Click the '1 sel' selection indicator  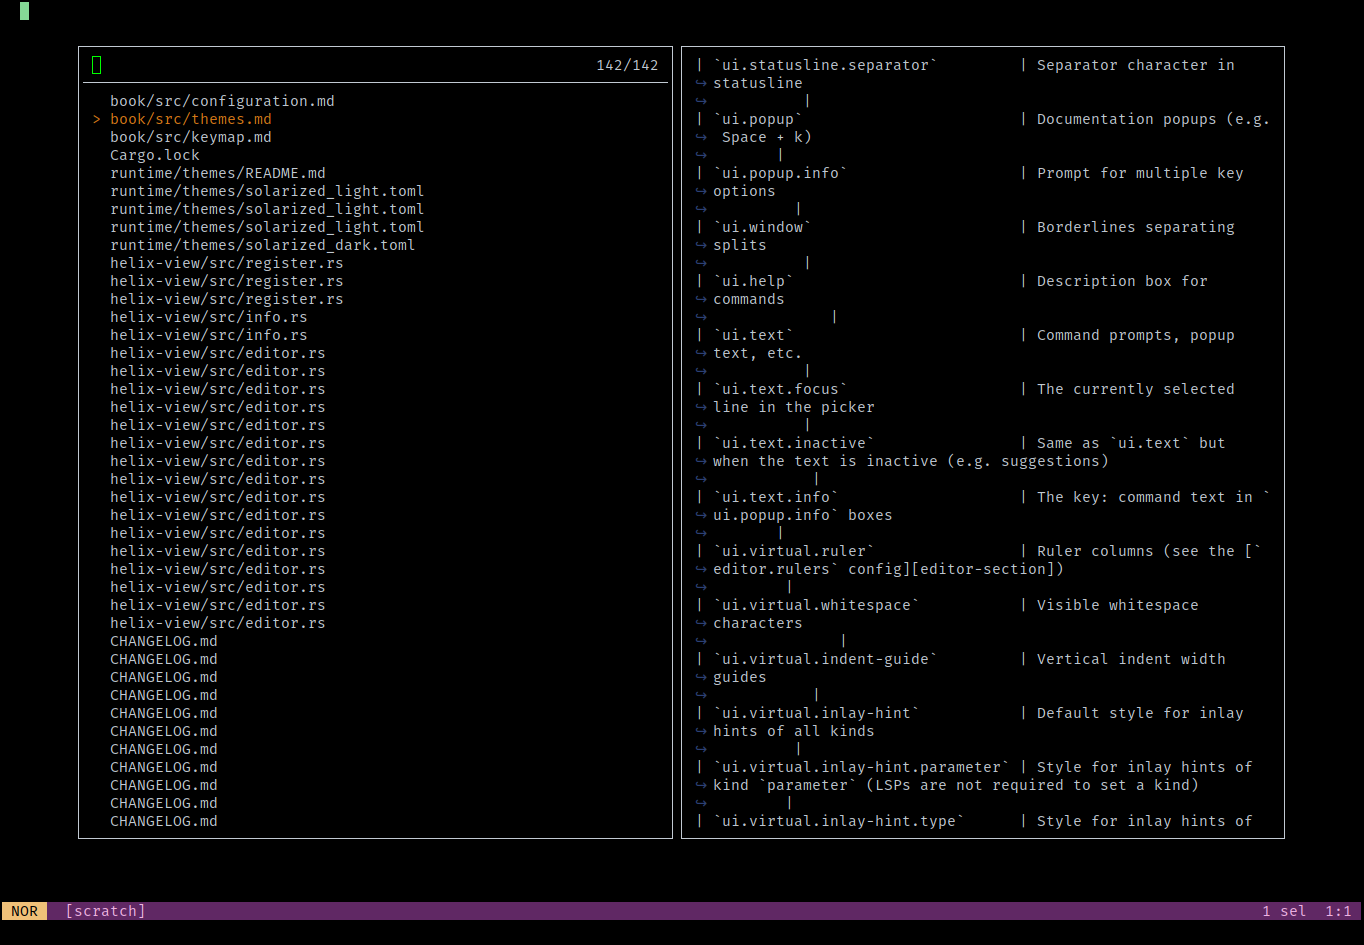(1285, 911)
